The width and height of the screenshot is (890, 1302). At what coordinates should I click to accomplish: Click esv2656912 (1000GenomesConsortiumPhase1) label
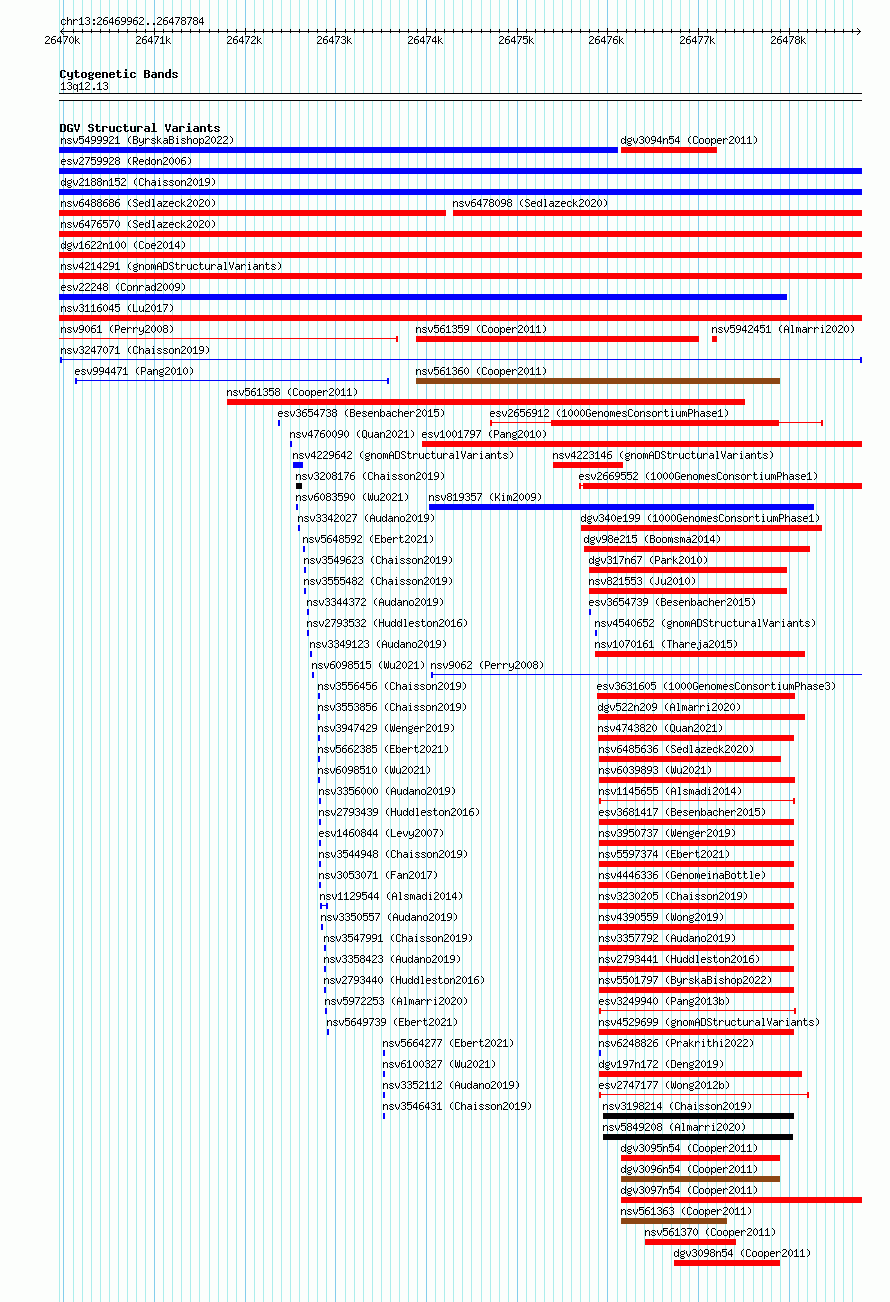[609, 413]
